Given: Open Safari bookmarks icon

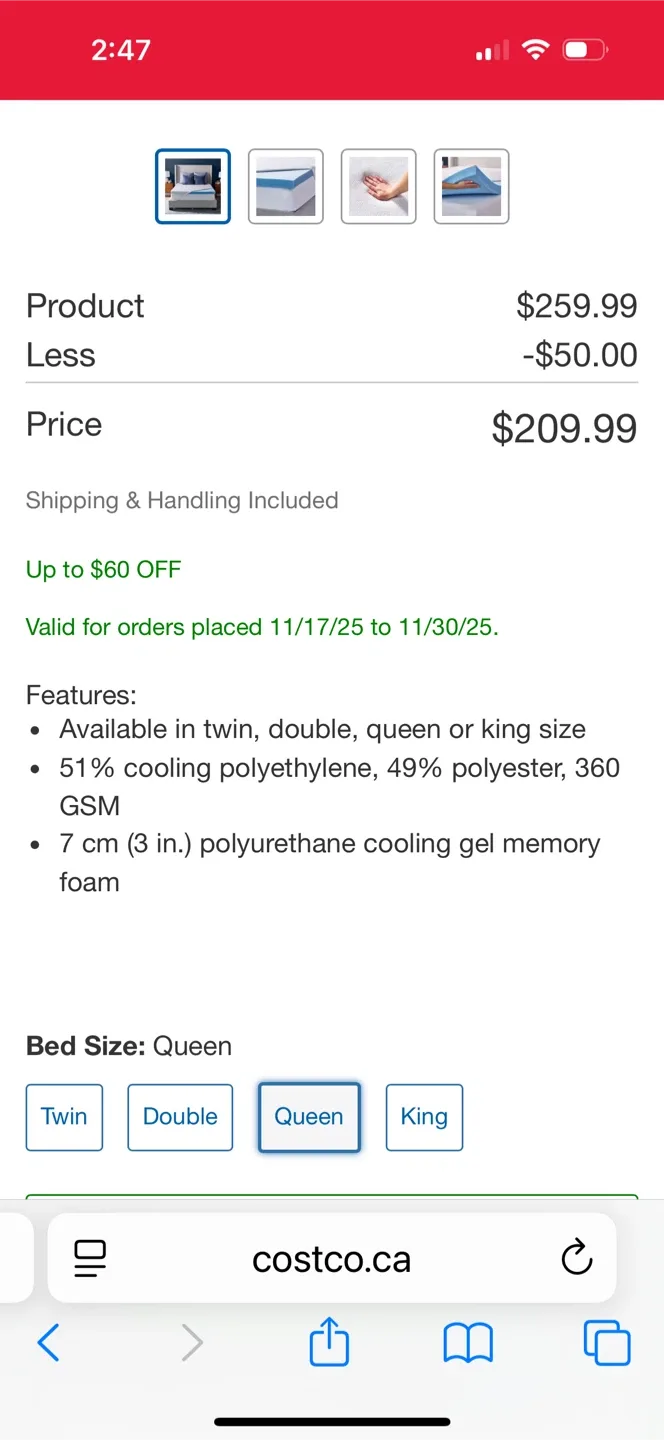Looking at the screenshot, I should pyautogui.click(x=467, y=1343).
